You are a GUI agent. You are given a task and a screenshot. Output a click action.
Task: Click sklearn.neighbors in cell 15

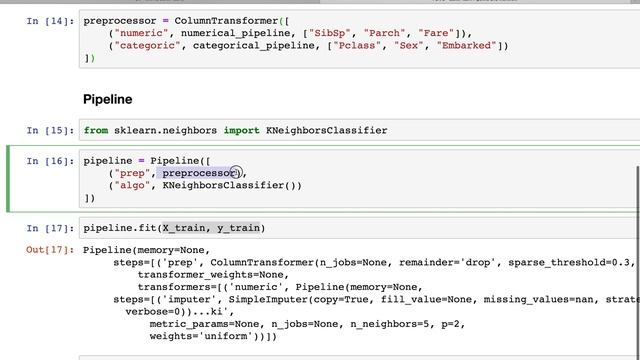click(x=165, y=130)
